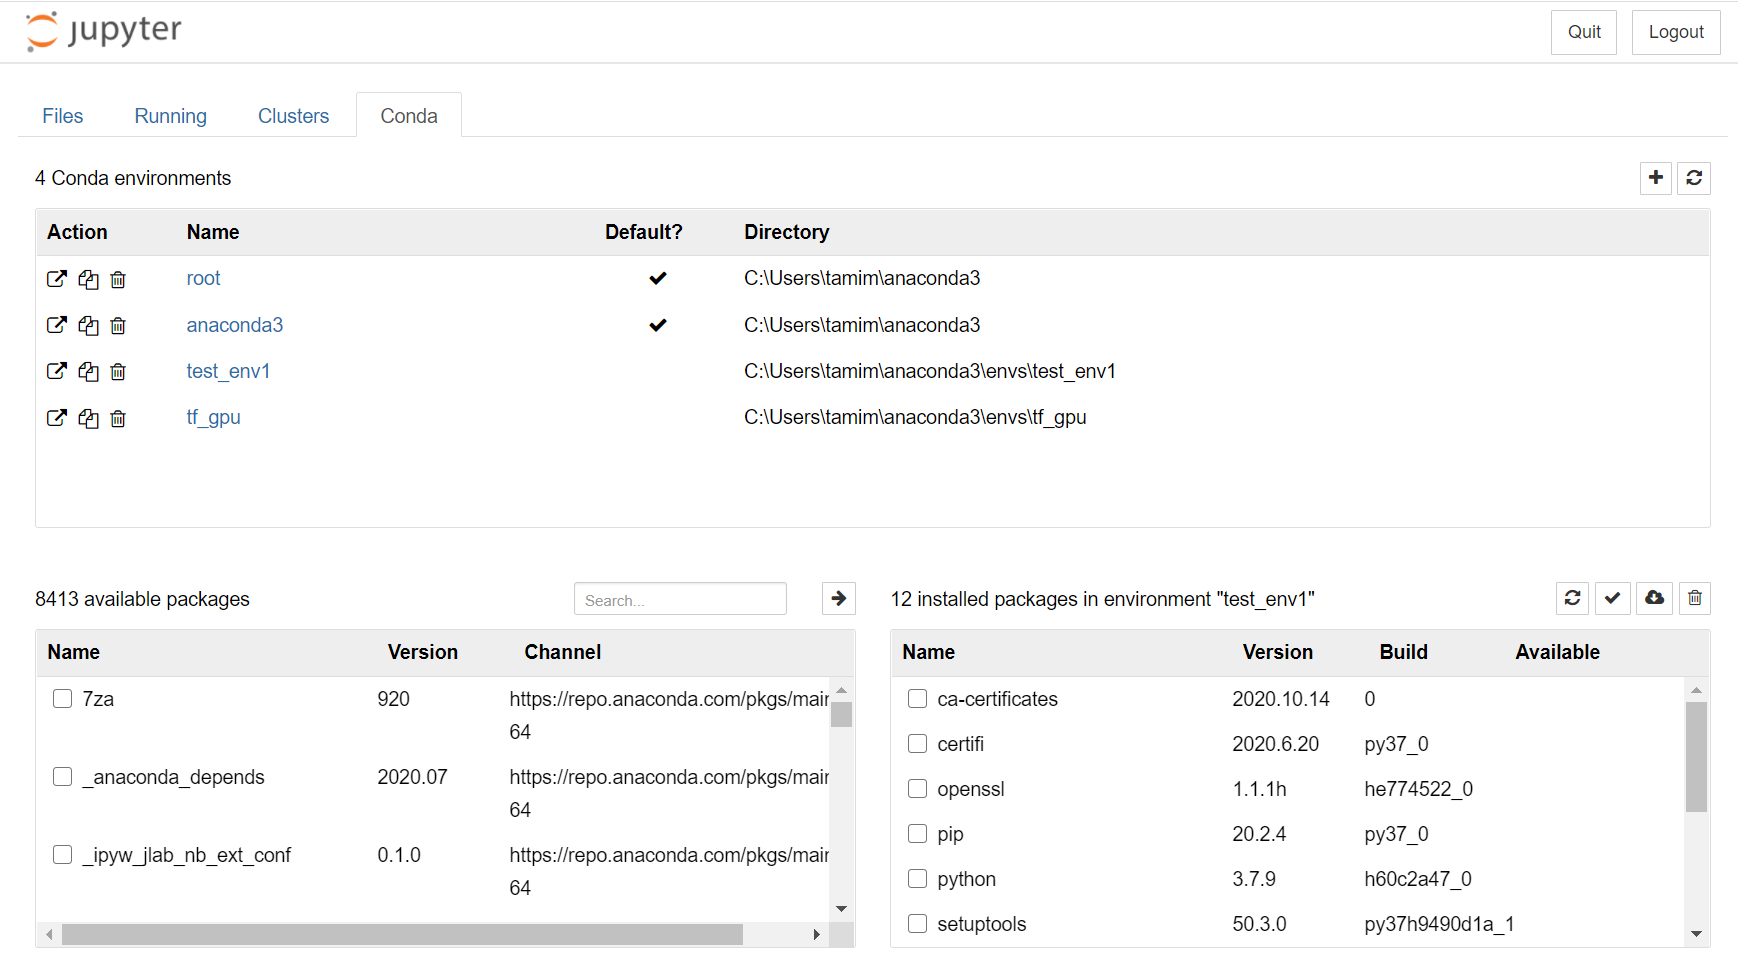Focus the package Search field
This screenshot has width=1738, height=966.
(x=680, y=599)
